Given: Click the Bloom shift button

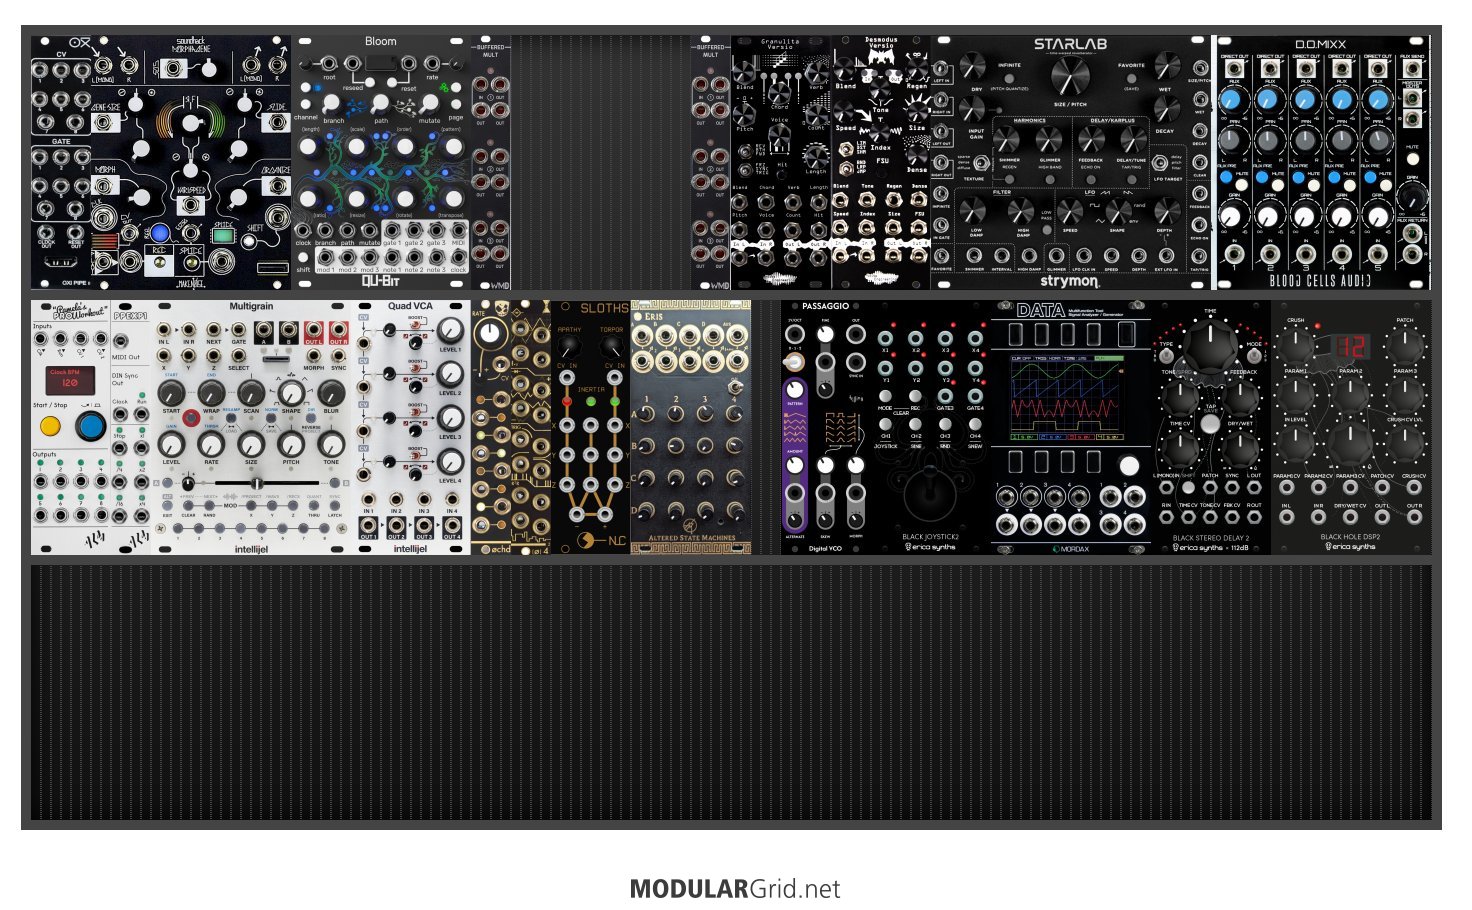Looking at the screenshot, I should point(303,257).
